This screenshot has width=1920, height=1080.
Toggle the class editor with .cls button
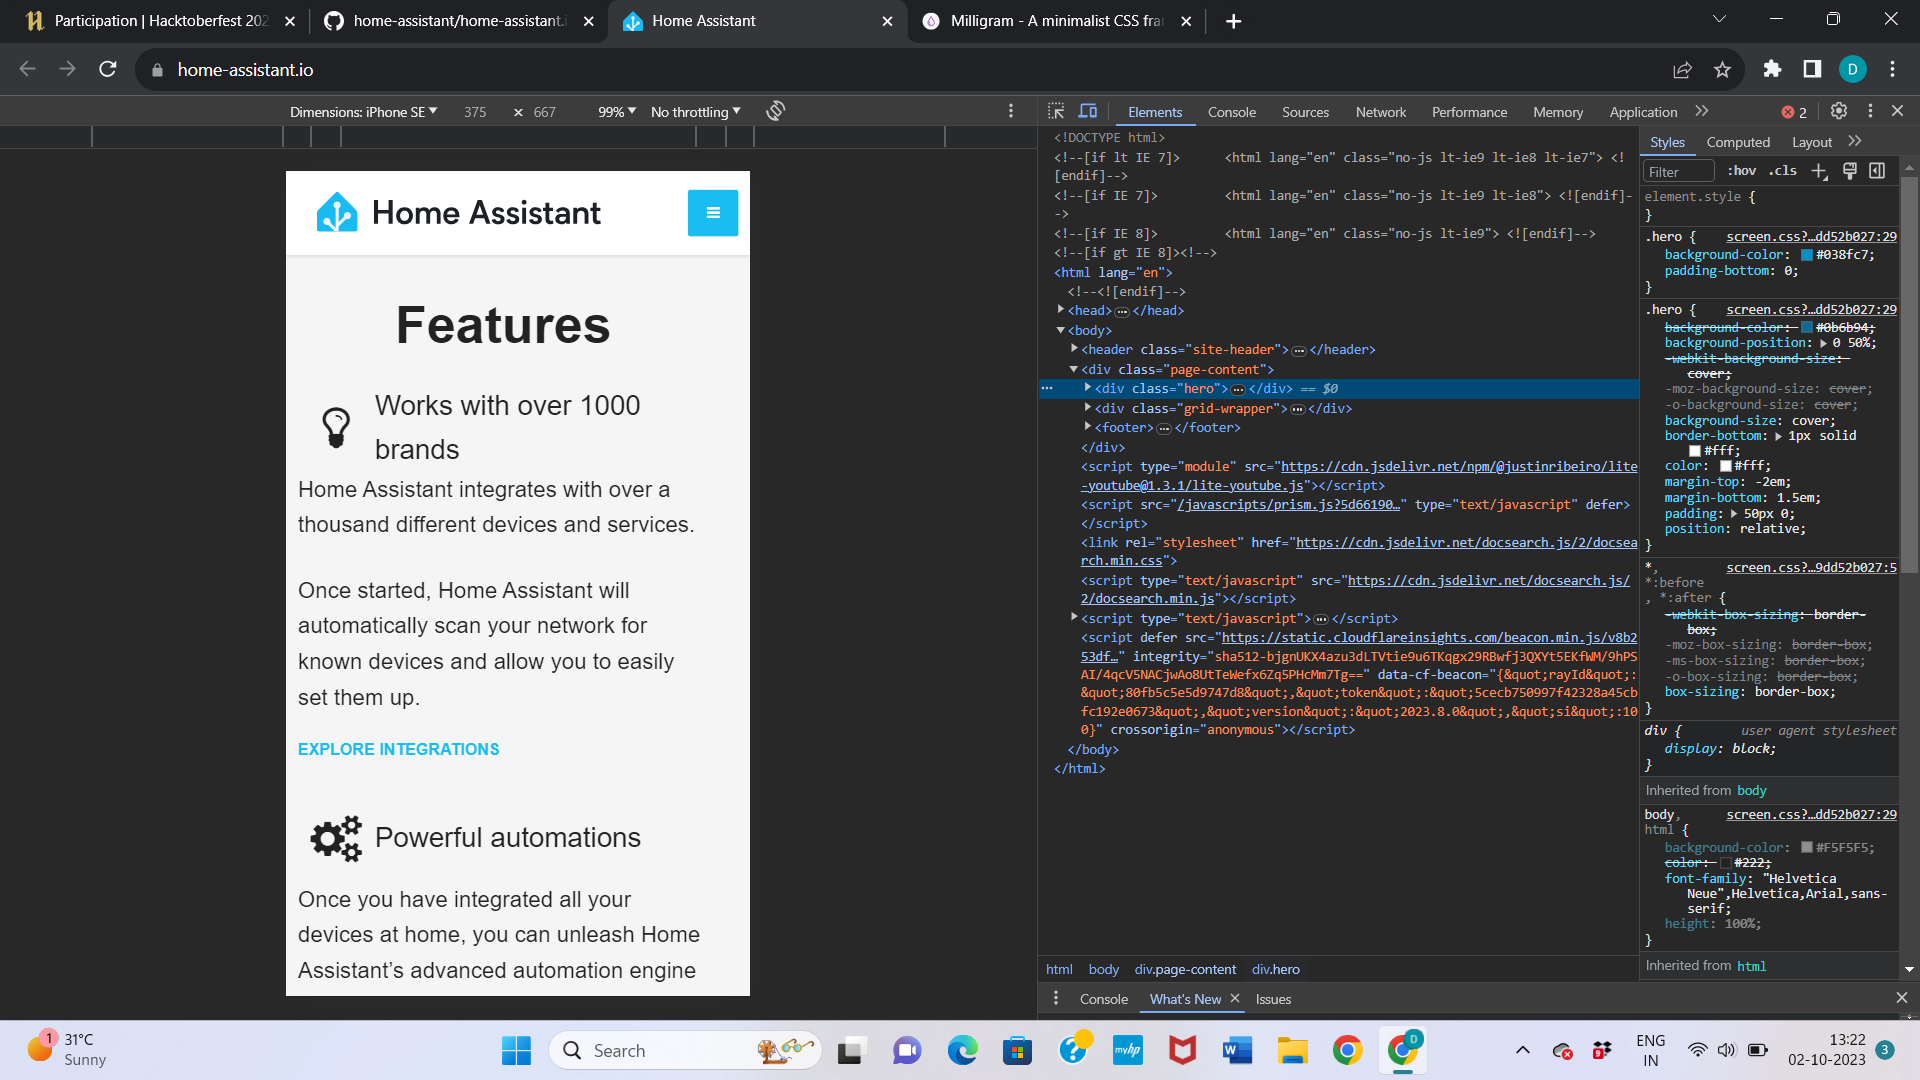click(1783, 171)
